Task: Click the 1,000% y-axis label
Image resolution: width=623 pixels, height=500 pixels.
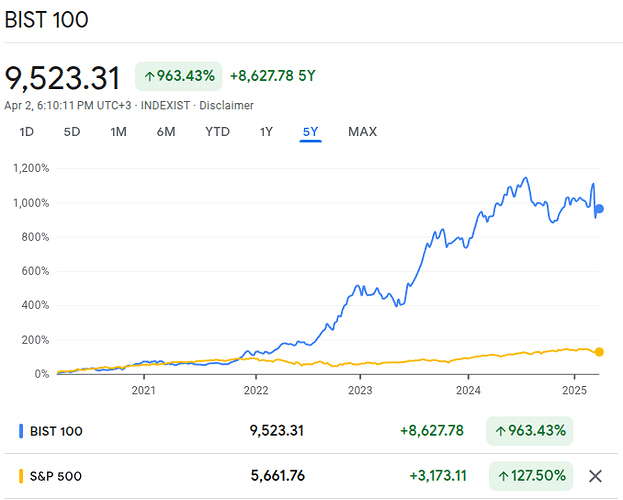Action: click(x=31, y=203)
